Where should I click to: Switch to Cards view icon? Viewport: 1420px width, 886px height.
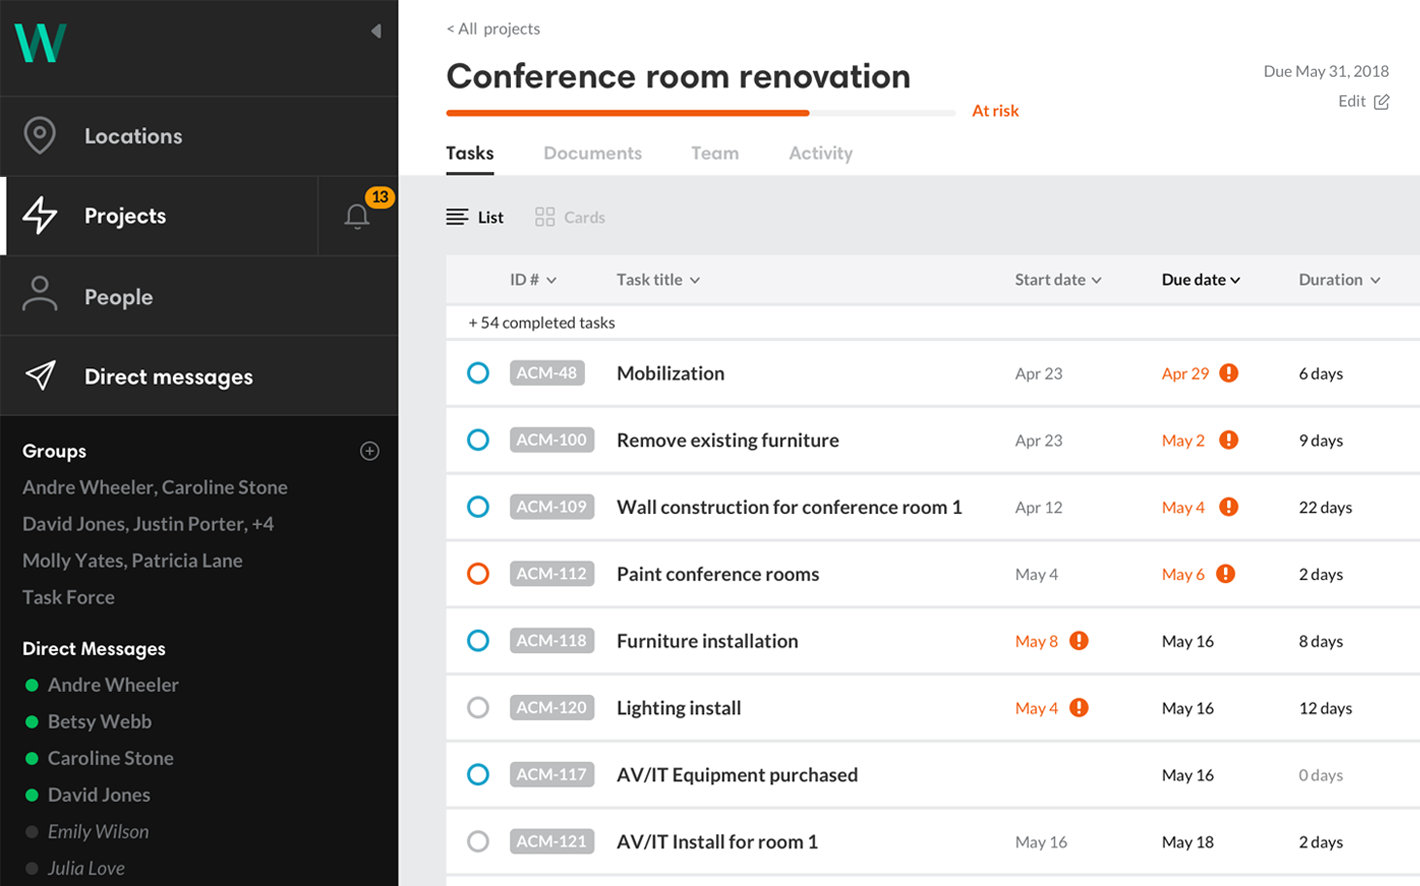click(545, 217)
